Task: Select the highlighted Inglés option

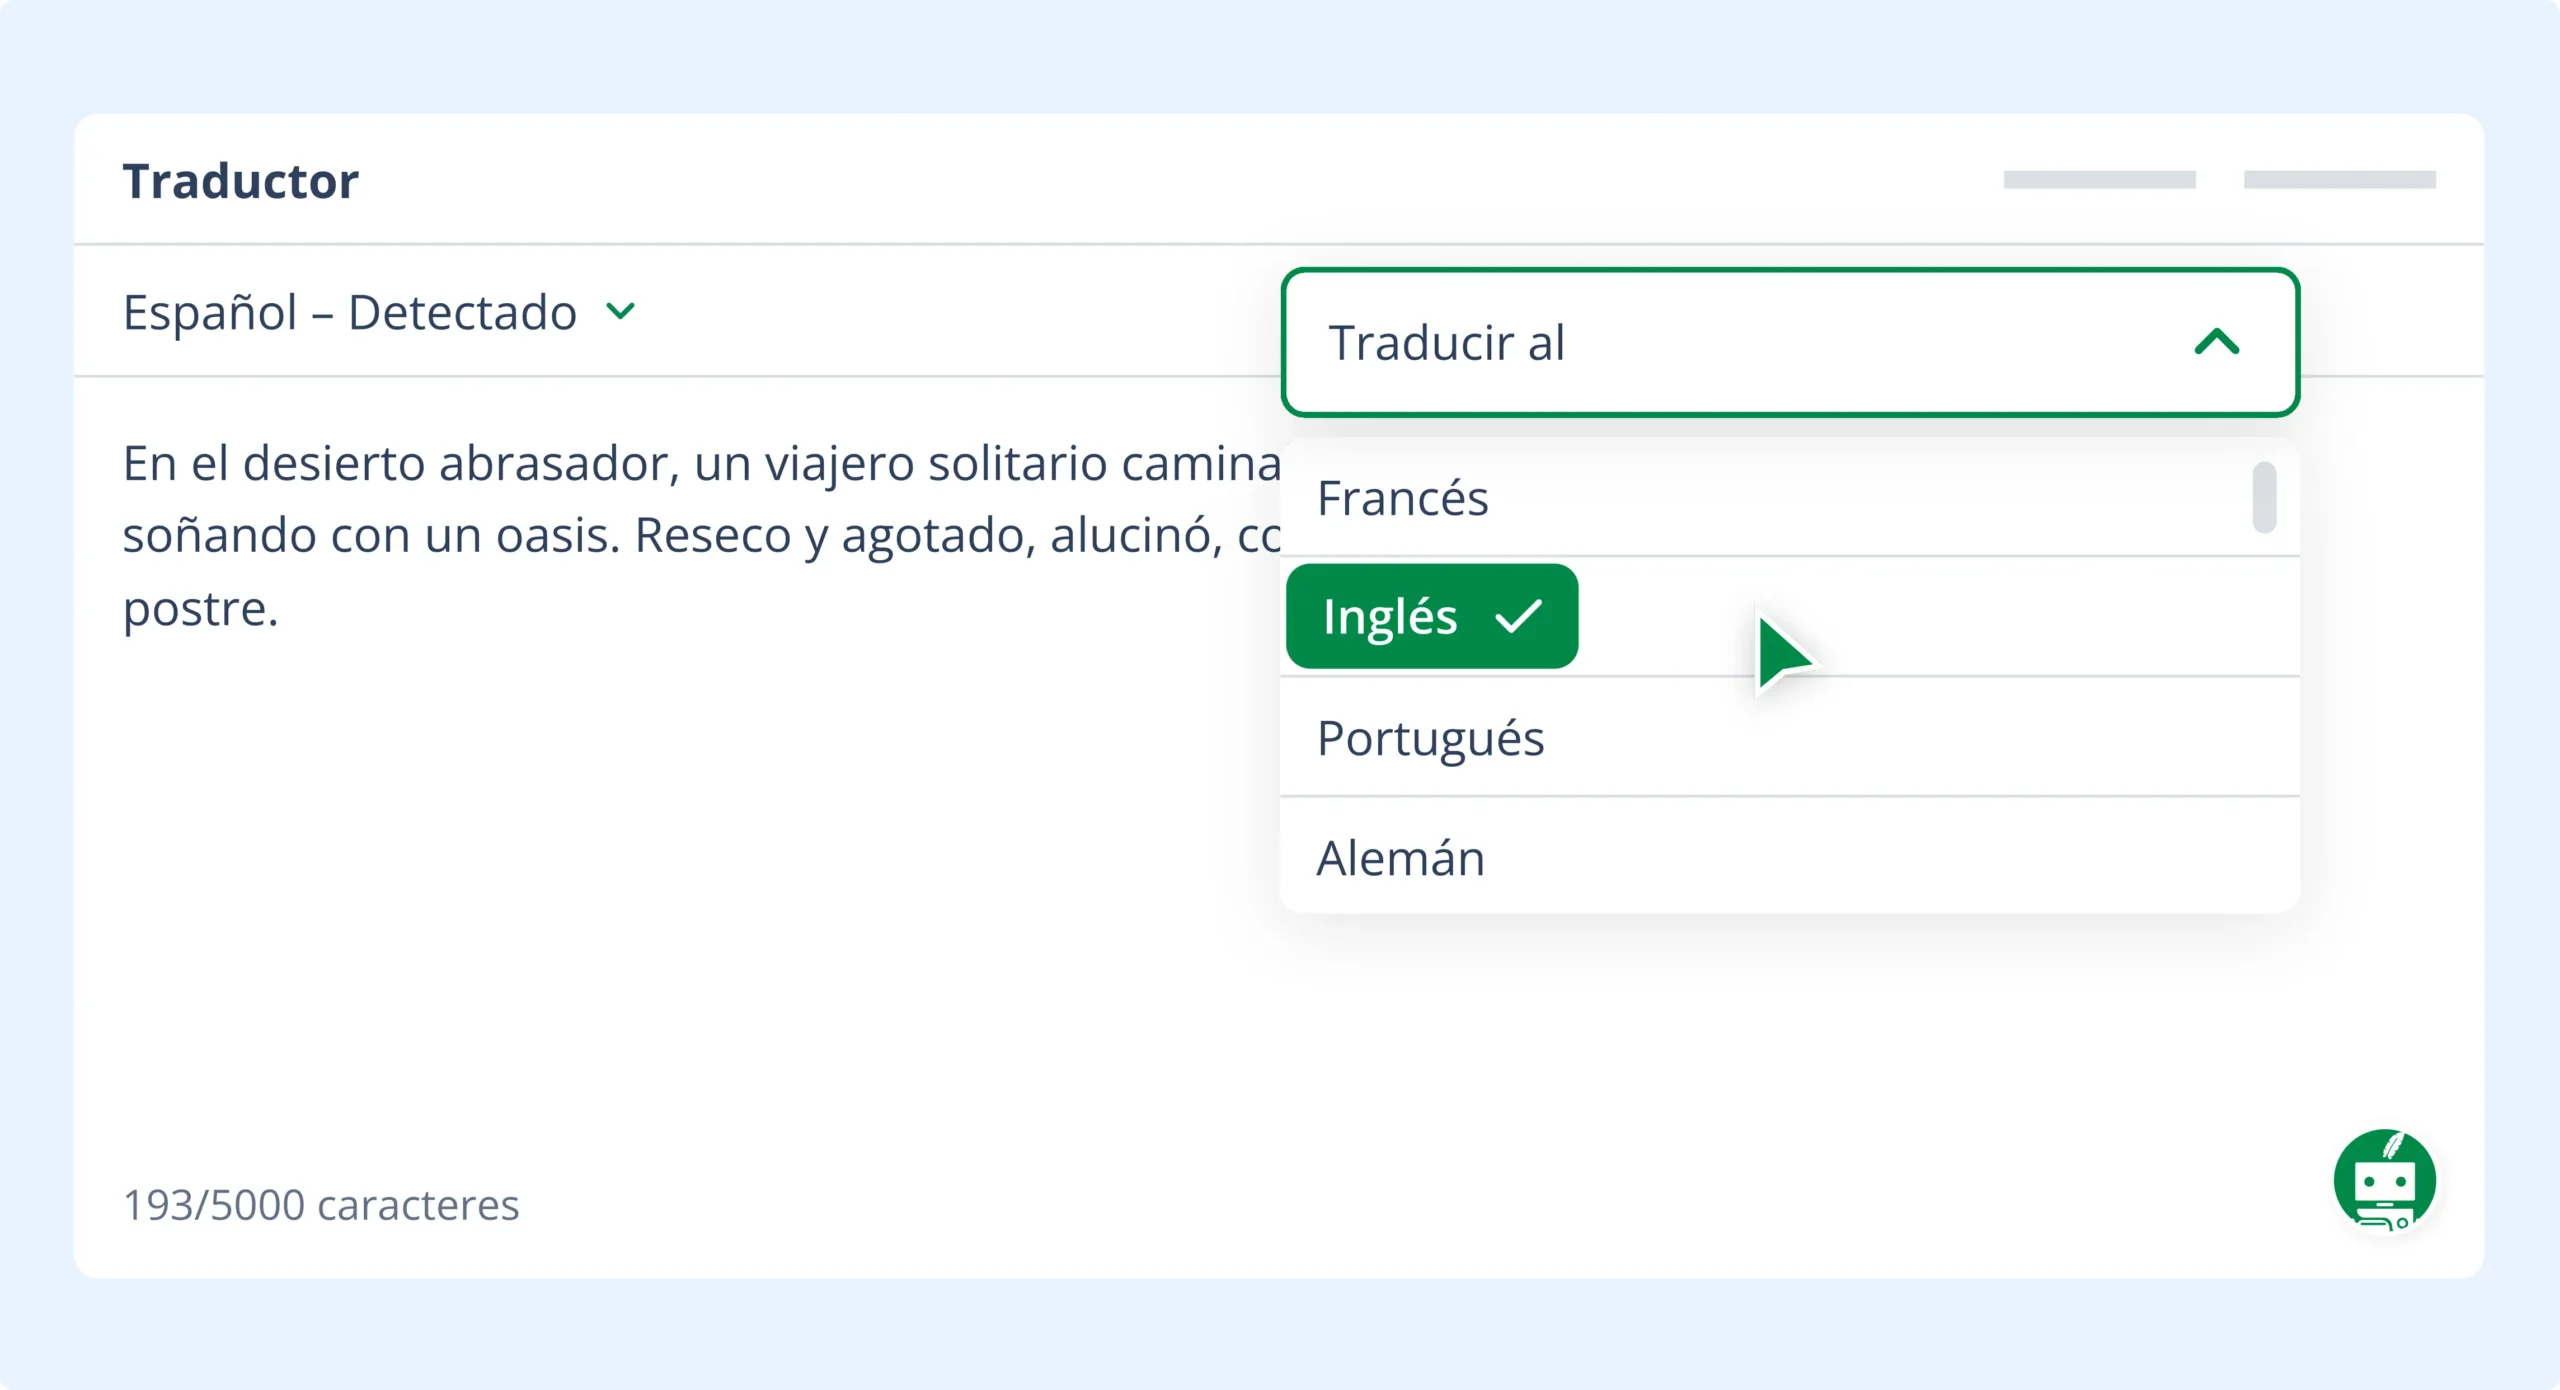Action: [1390, 616]
